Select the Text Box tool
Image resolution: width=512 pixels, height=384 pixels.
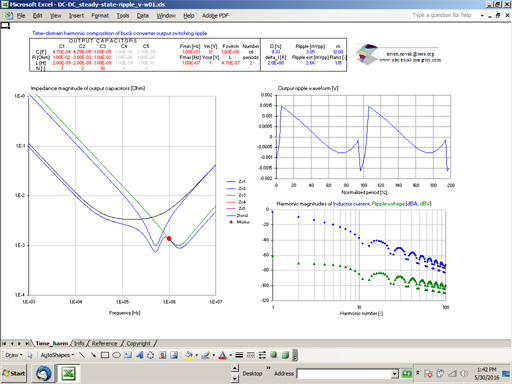pos(128,355)
